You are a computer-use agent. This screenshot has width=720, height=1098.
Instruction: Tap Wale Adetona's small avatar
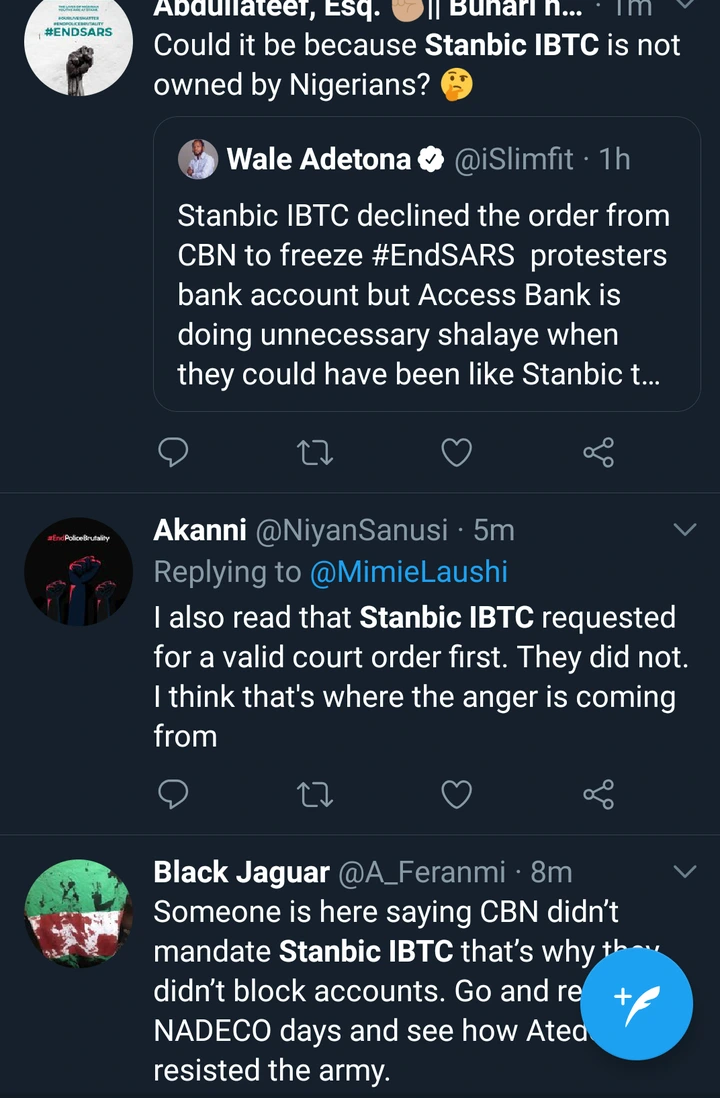(x=198, y=159)
